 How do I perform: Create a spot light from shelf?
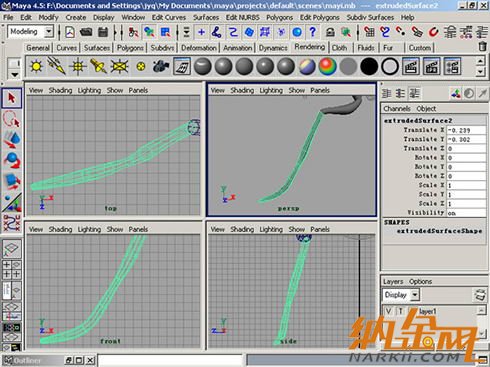98,66
